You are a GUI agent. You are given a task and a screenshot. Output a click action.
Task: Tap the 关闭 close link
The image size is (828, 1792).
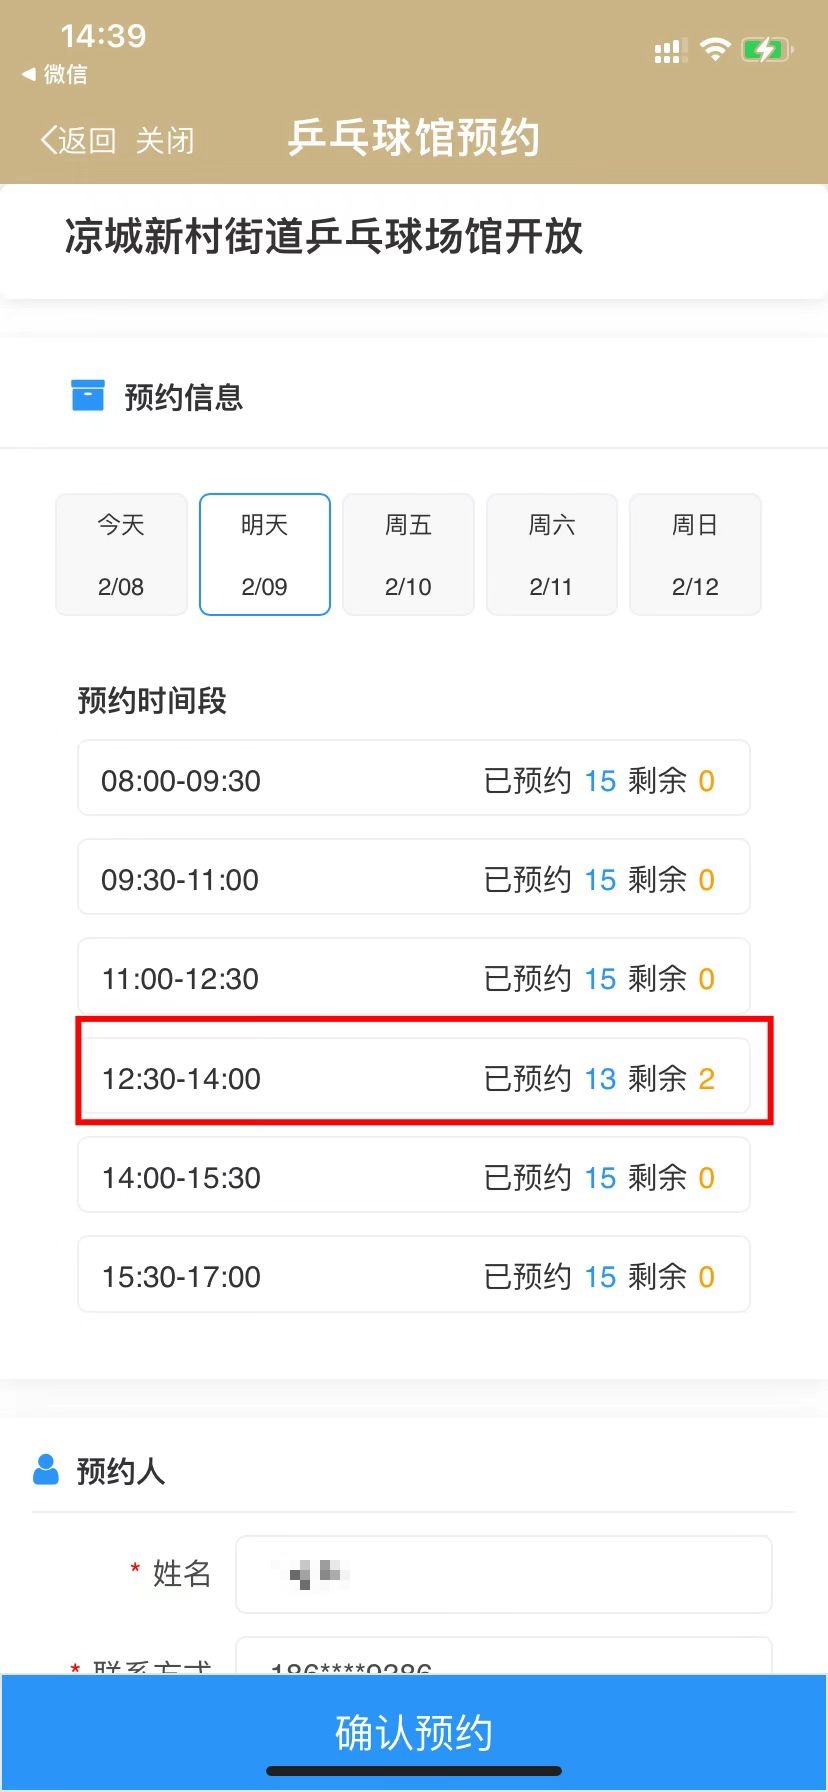click(165, 140)
